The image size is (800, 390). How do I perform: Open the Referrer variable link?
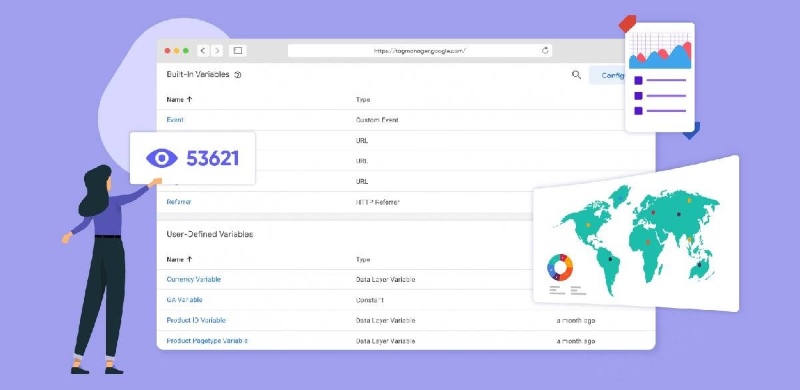coord(179,202)
